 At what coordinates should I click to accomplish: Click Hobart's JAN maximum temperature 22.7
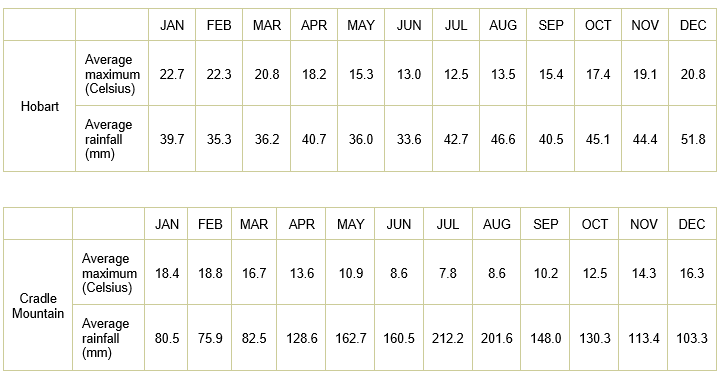point(172,74)
